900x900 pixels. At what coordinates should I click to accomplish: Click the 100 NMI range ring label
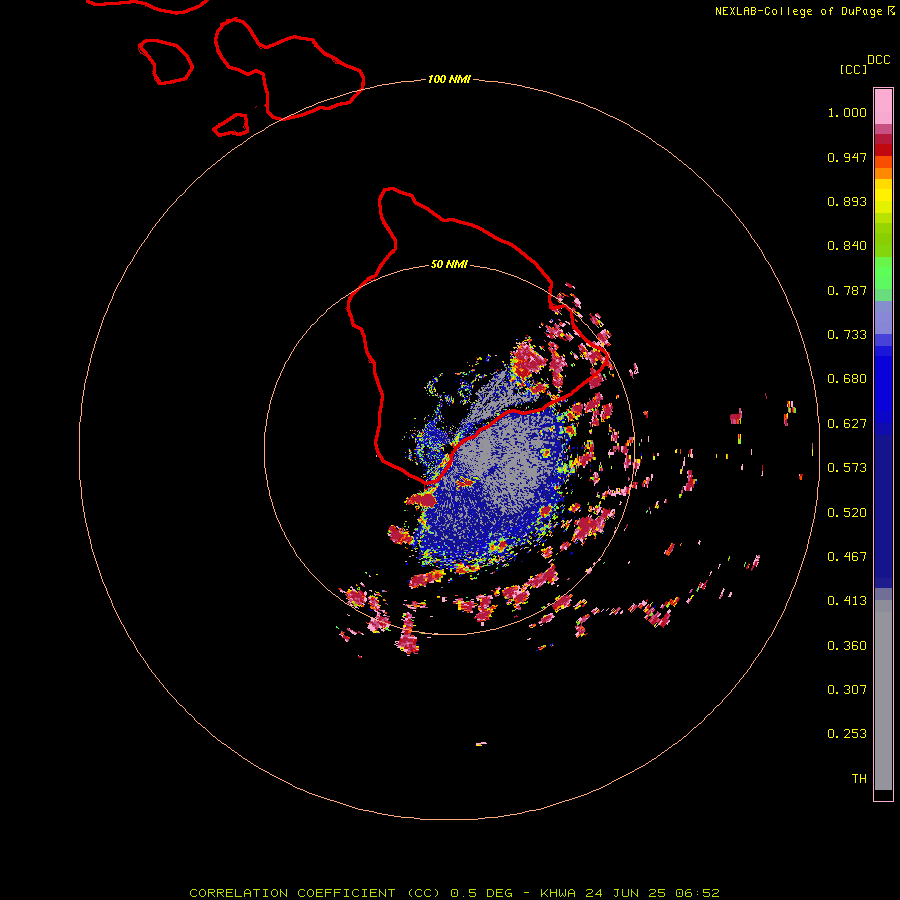click(x=449, y=79)
